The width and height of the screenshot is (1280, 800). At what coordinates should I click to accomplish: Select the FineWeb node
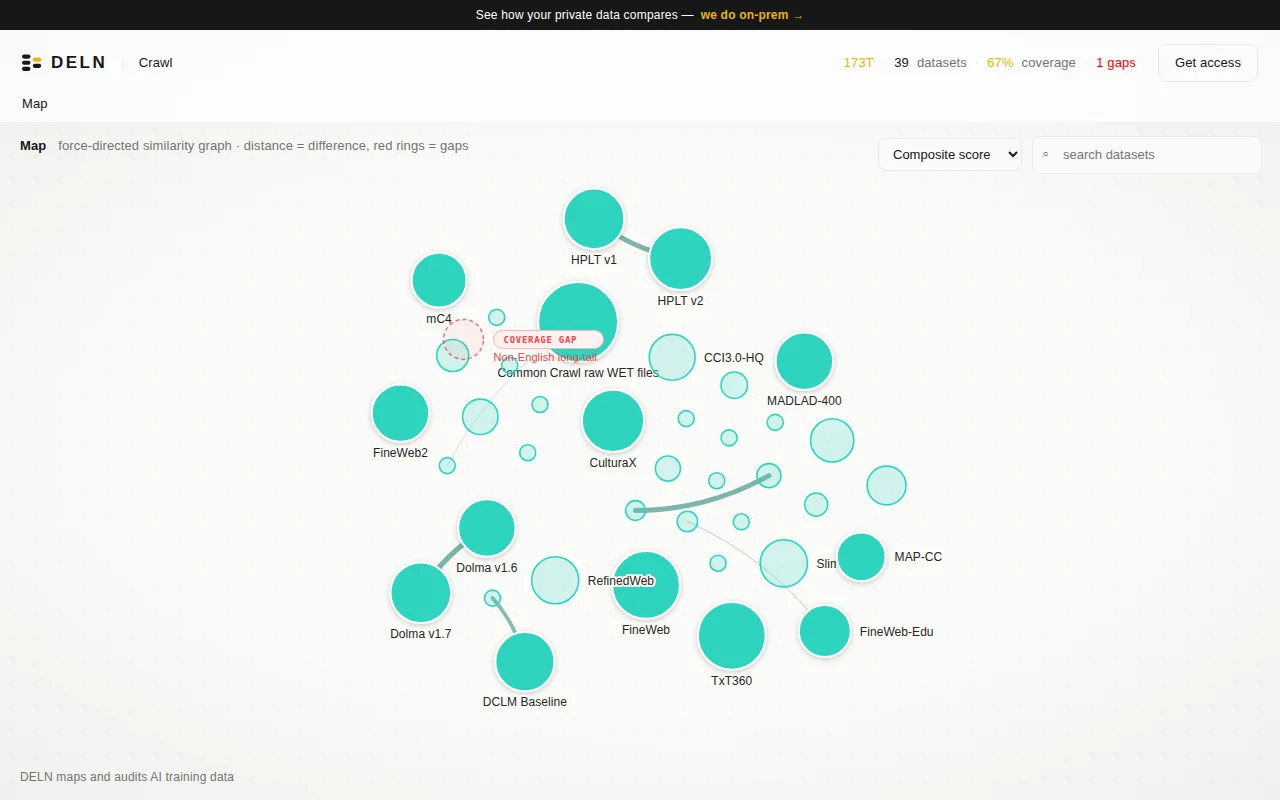[x=646, y=585]
